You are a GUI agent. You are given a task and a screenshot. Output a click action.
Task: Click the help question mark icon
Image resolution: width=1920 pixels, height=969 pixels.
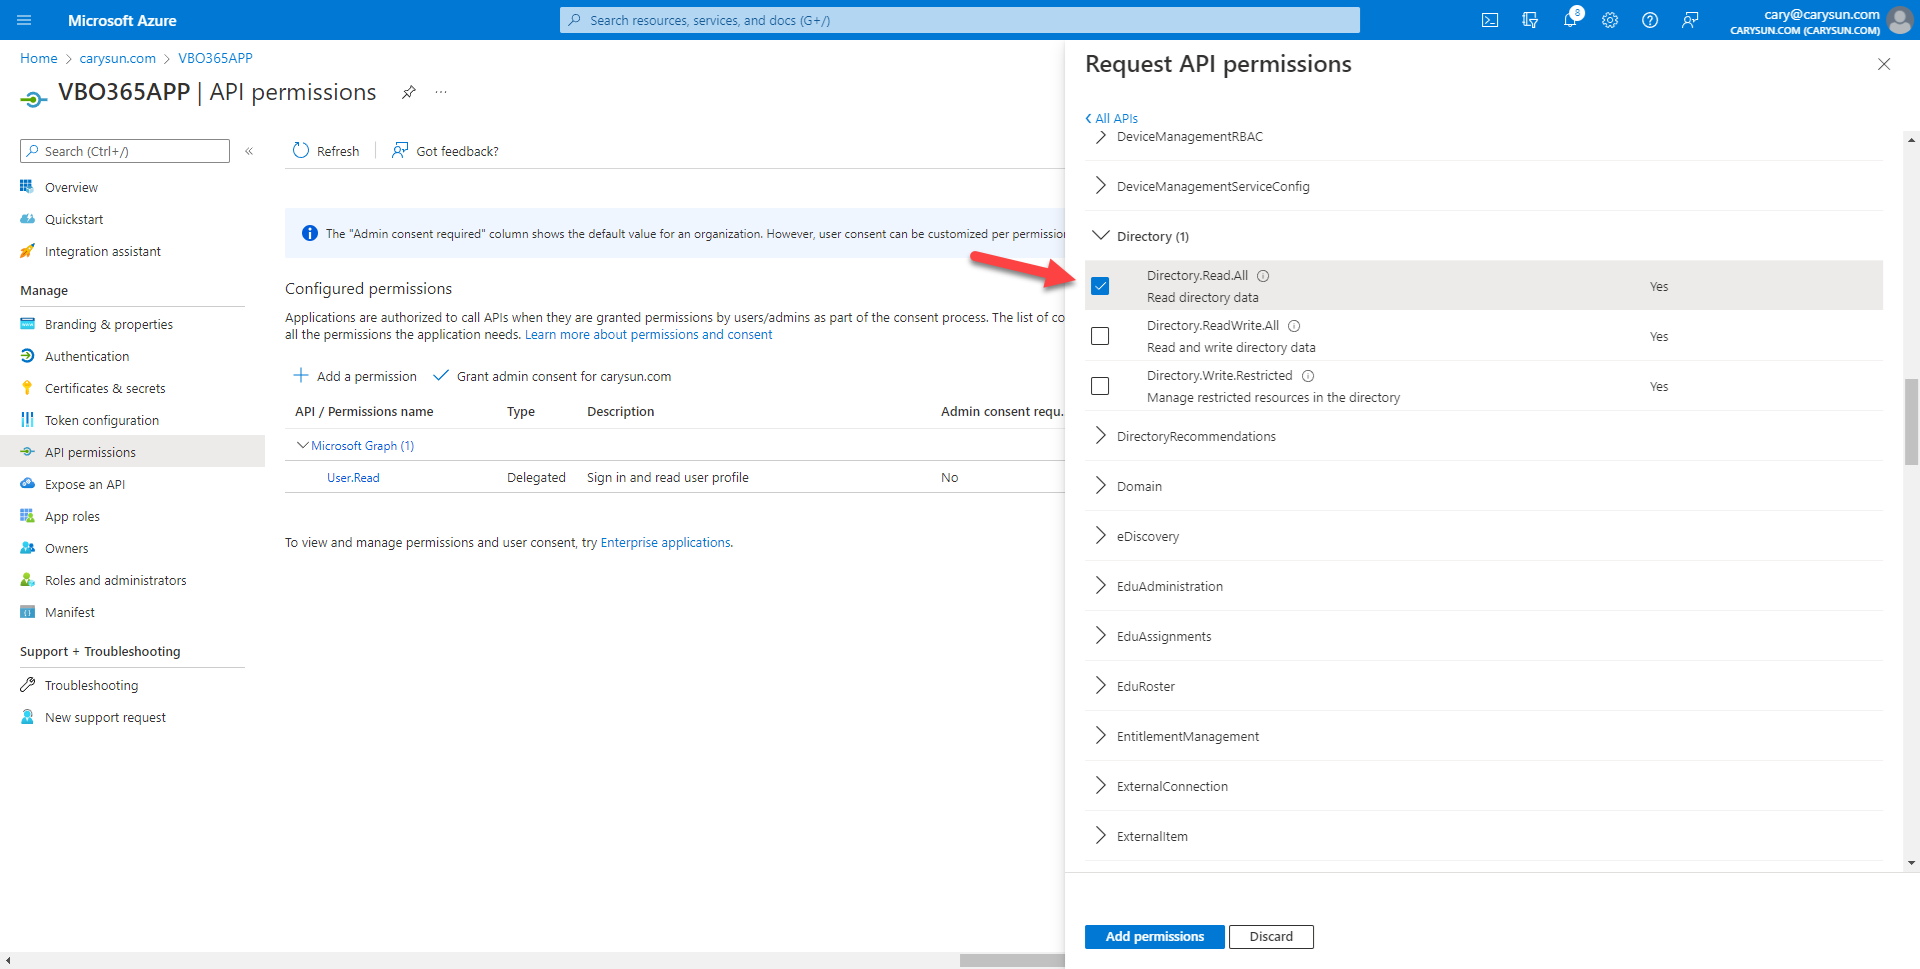click(x=1650, y=20)
